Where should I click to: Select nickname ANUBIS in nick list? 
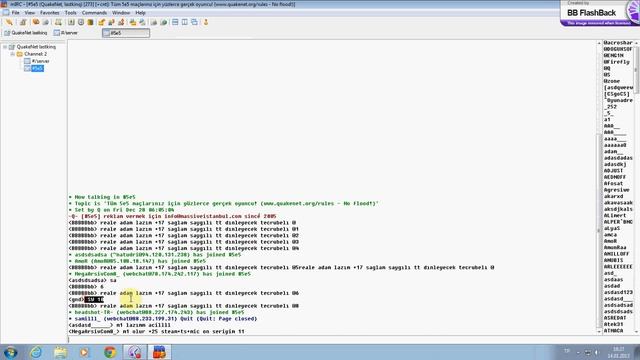point(613,260)
